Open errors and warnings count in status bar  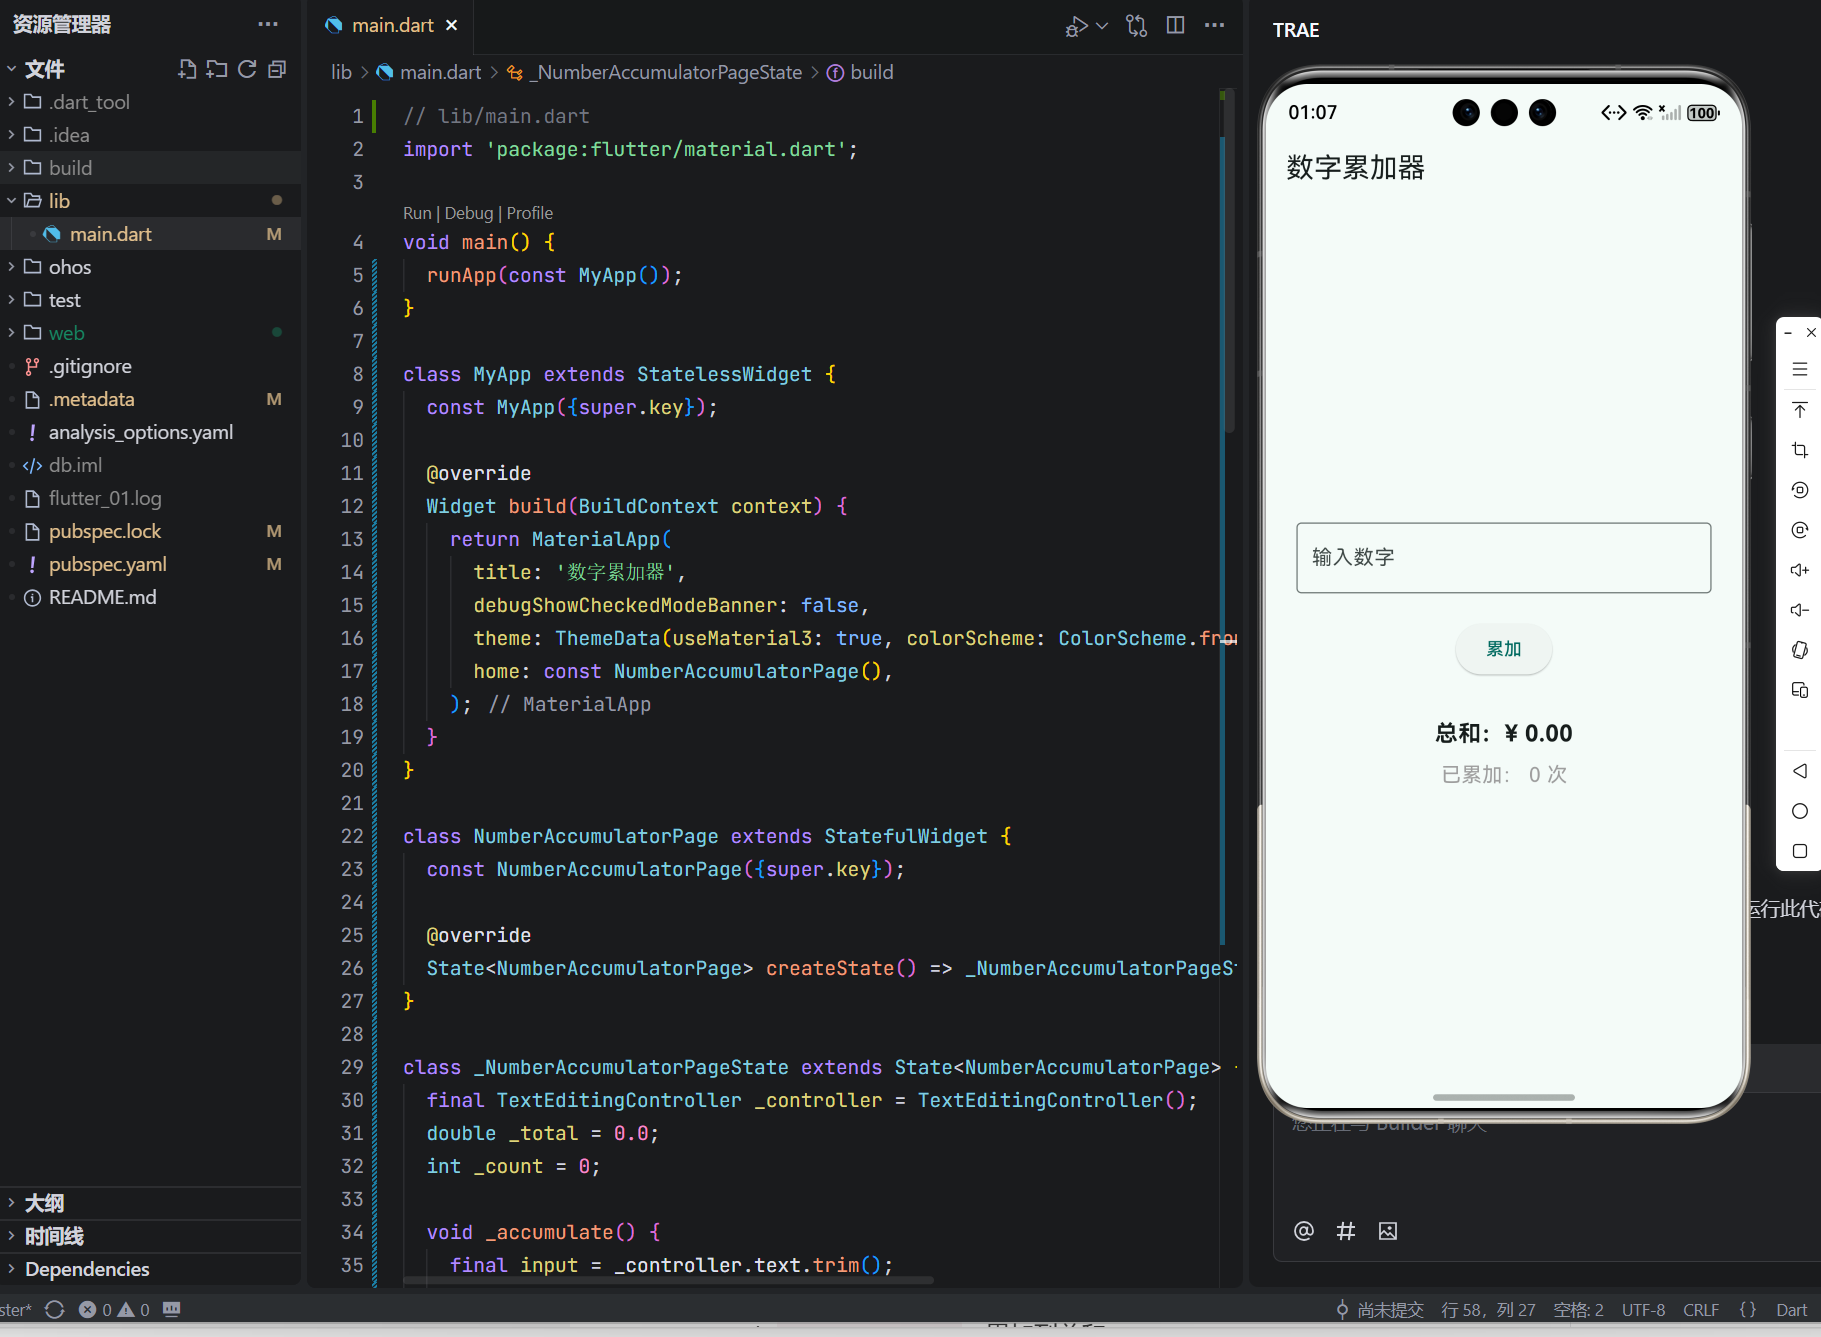[114, 1310]
